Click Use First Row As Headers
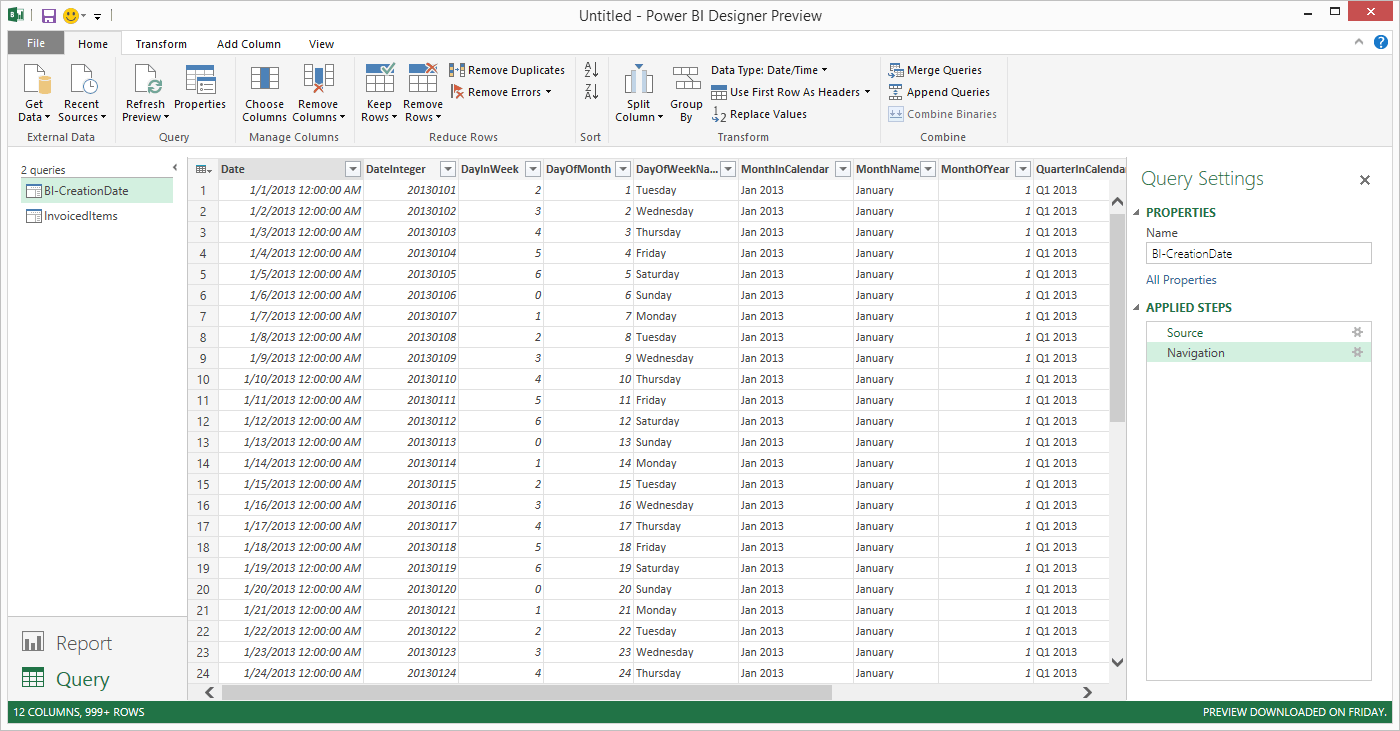The width and height of the screenshot is (1400, 731). click(790, 92)
